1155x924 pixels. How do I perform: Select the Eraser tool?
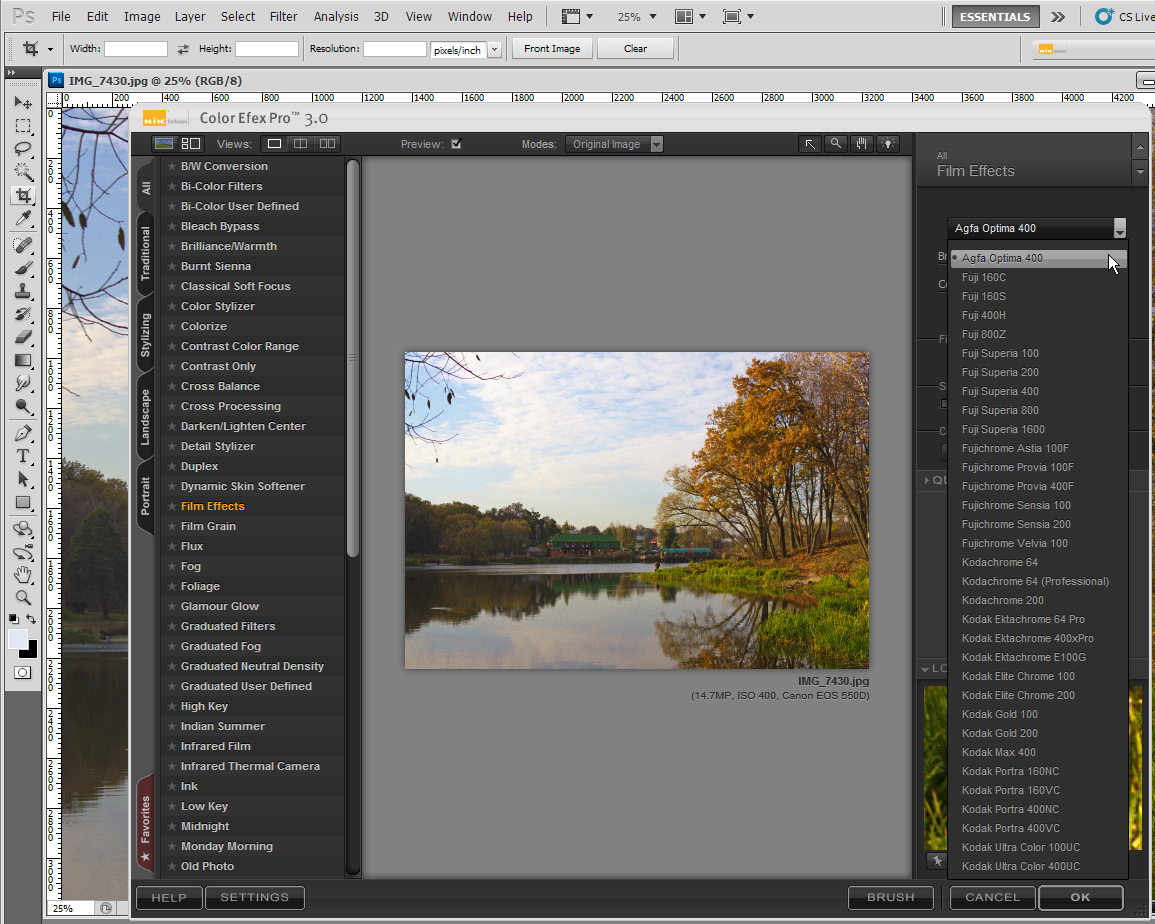pyautogui.click(x=23, y=337)
